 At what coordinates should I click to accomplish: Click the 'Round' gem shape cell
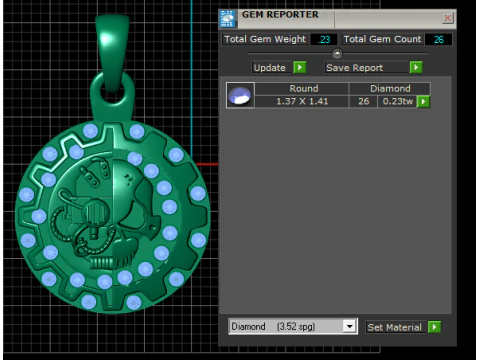(302, 89)
